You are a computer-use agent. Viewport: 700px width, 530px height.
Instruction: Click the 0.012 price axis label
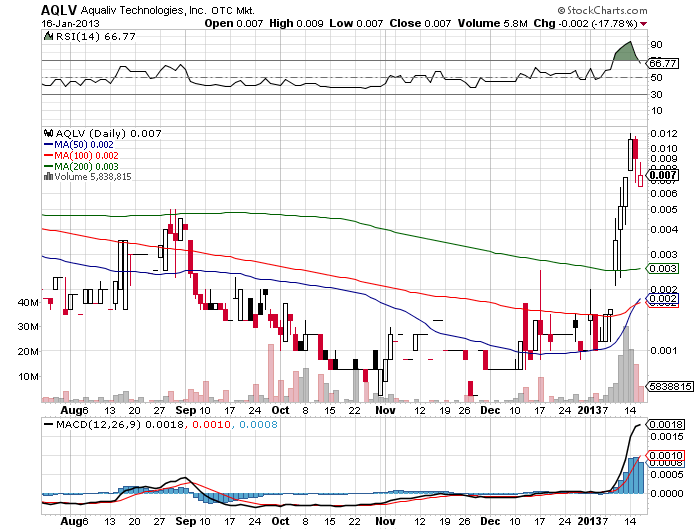664,134
